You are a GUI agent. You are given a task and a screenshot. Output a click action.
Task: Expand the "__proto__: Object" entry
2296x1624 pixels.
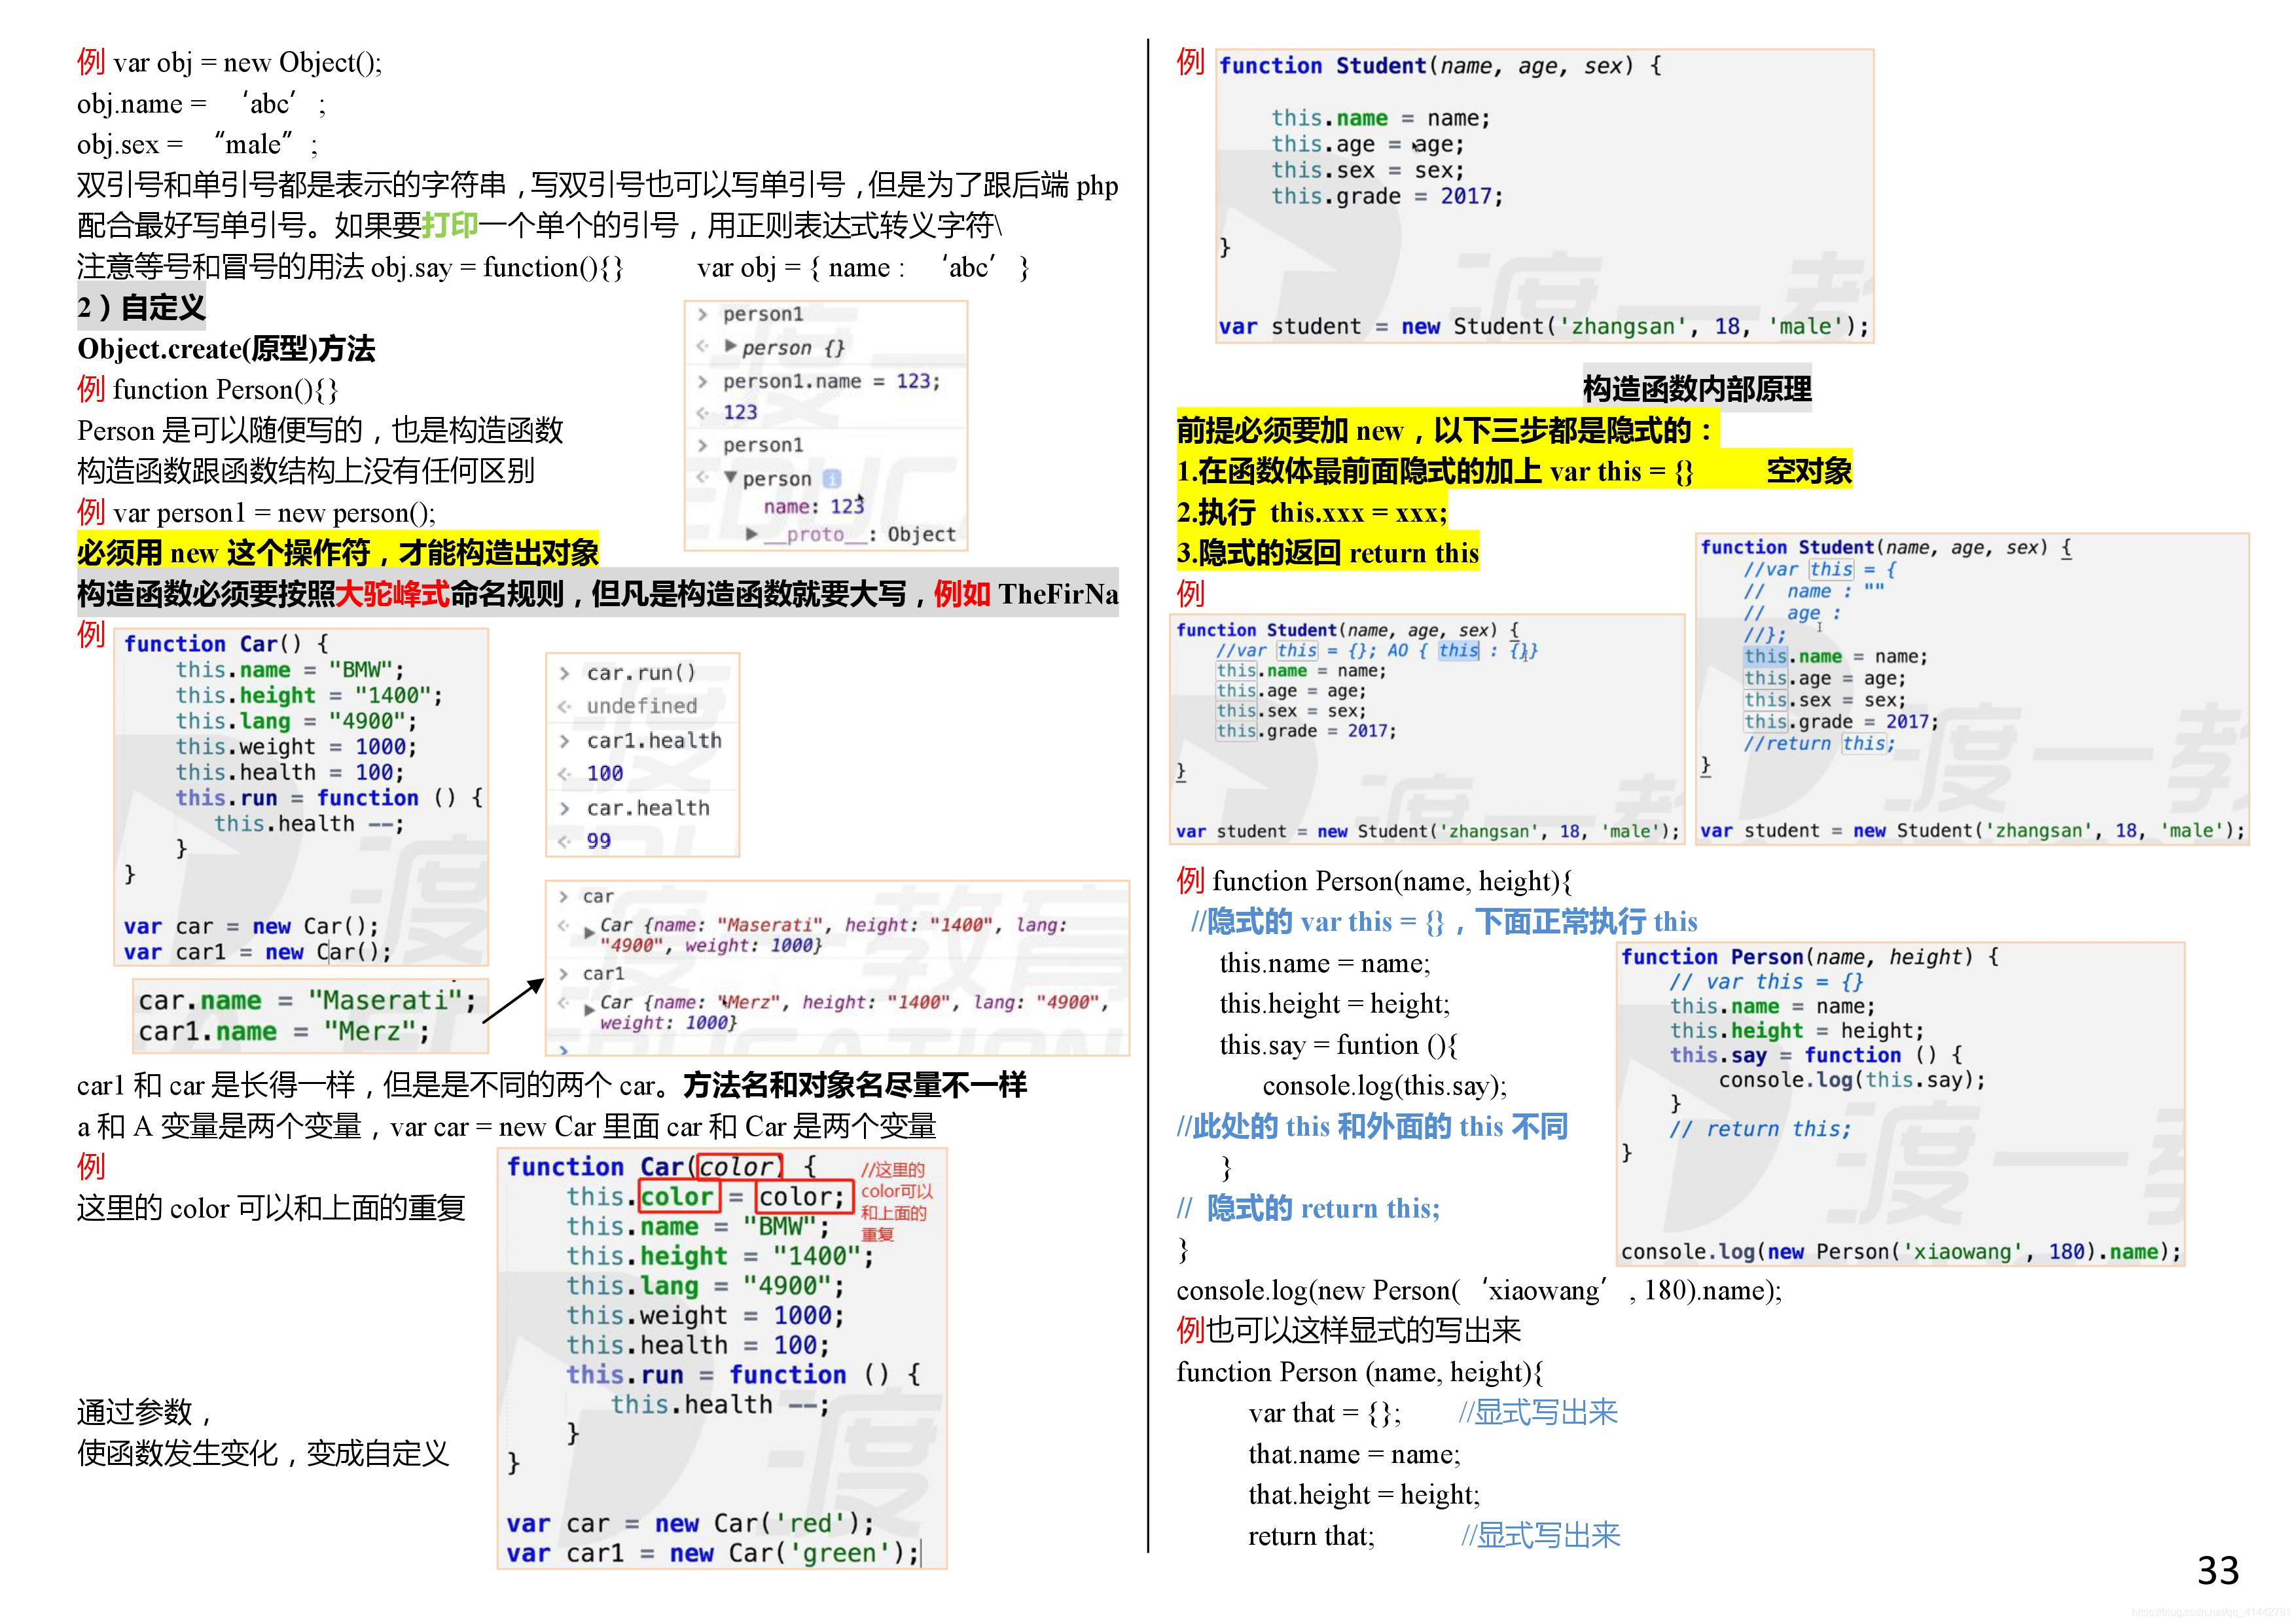[753, 534]
